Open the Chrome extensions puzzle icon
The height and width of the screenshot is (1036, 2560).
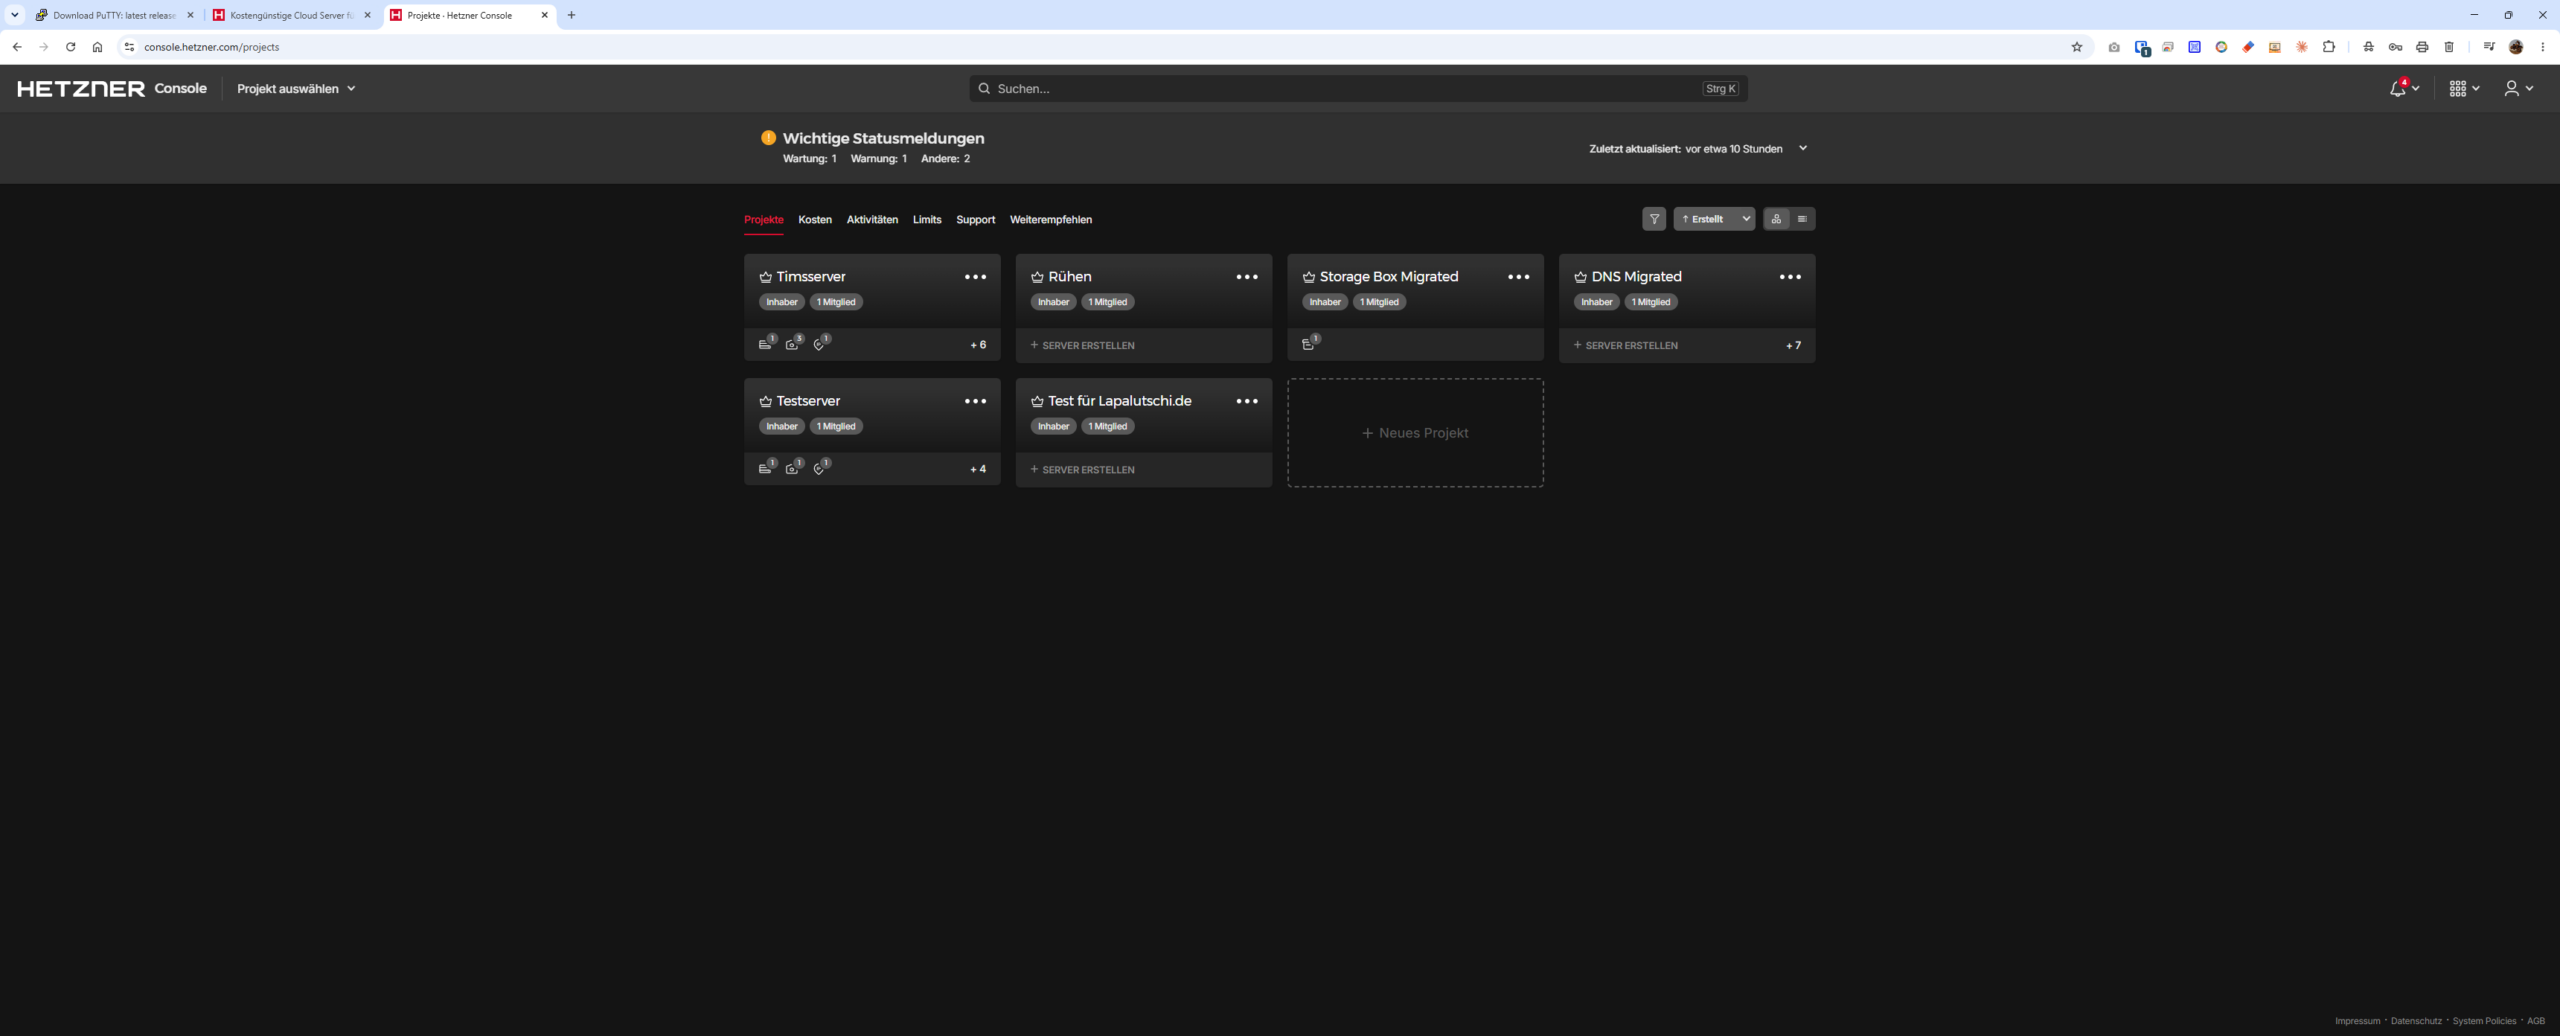(2329, 47)
